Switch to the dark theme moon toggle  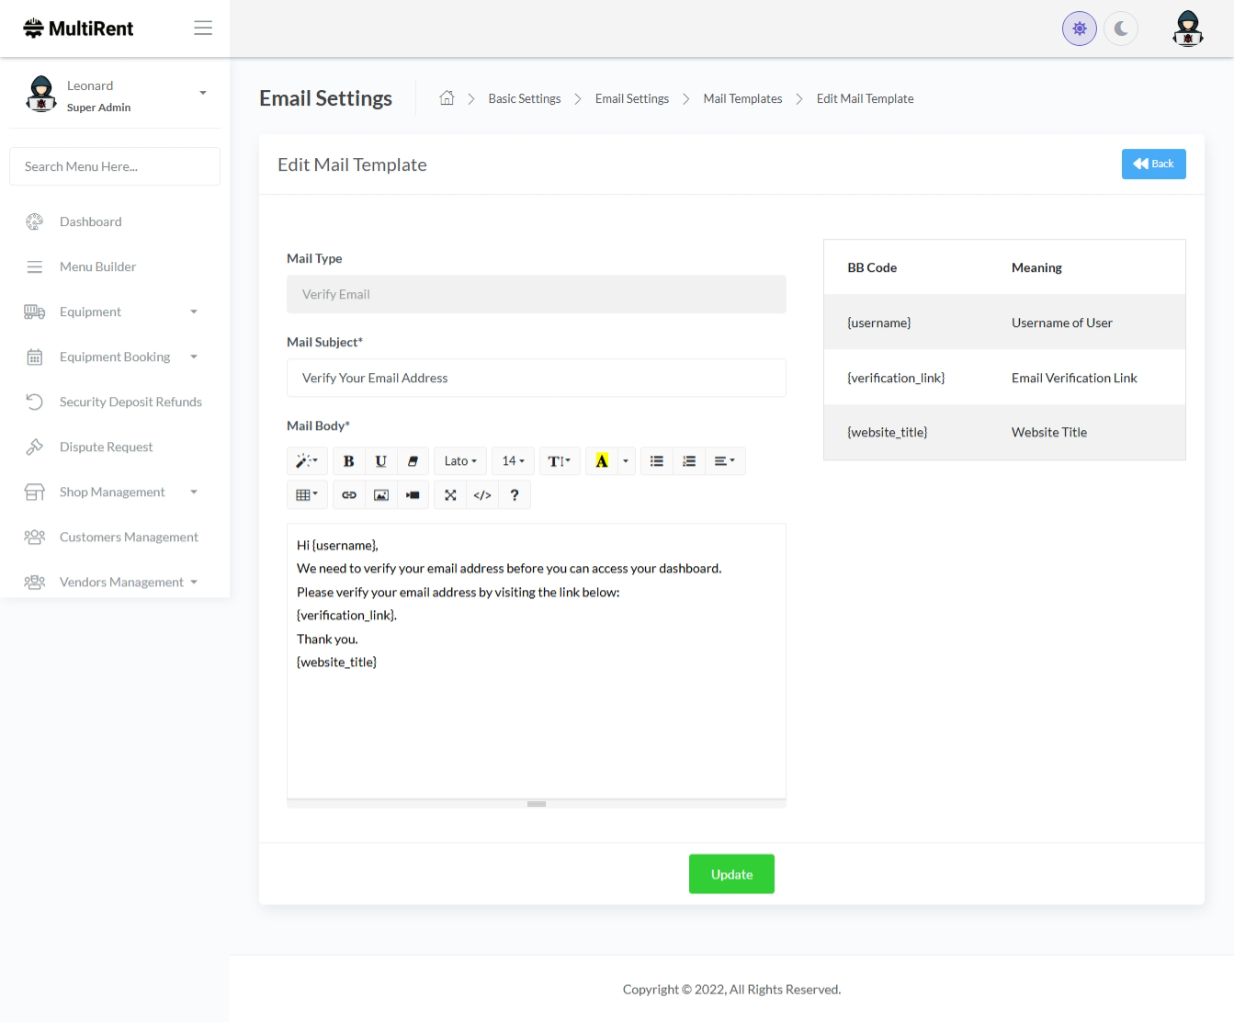[x=1121, y=29]
